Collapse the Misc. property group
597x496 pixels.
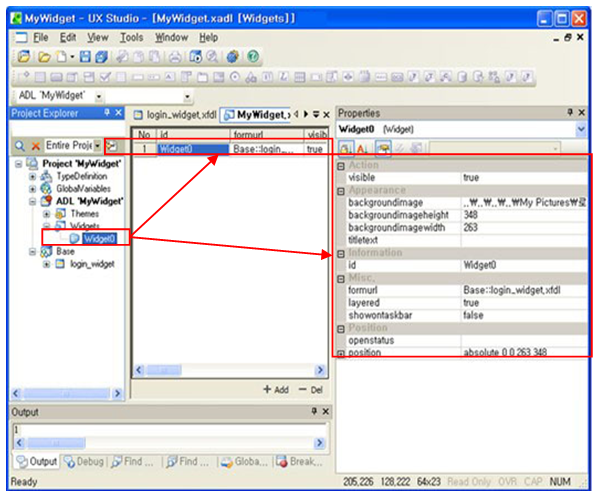(x=341, y=279)
